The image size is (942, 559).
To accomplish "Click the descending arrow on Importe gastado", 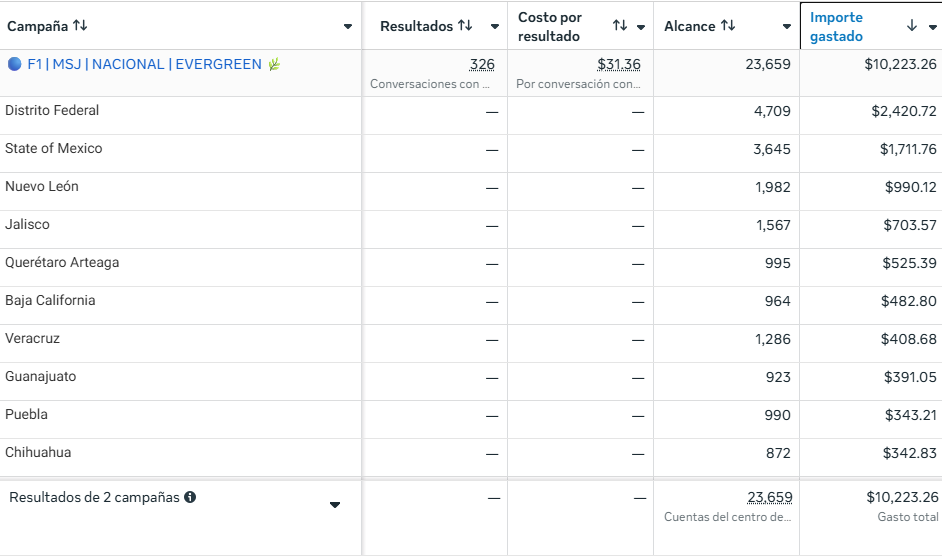I will tap(912, 26).
